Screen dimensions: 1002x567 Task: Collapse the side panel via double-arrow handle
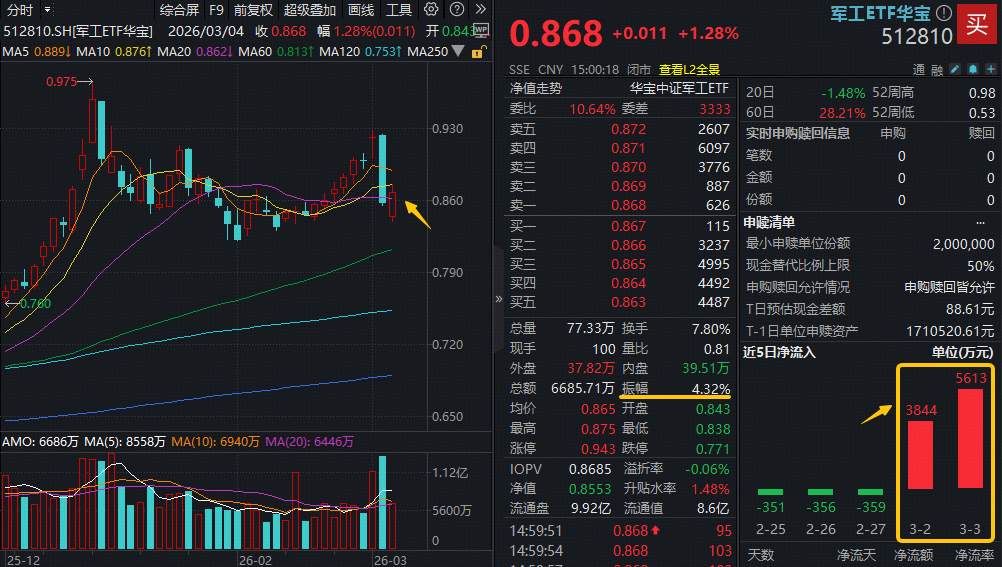pos(498,298)
